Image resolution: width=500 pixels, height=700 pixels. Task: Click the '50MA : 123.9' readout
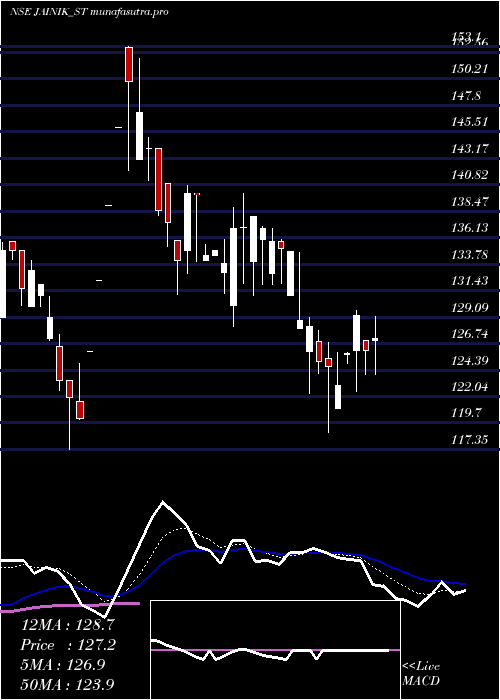point(68,684)
